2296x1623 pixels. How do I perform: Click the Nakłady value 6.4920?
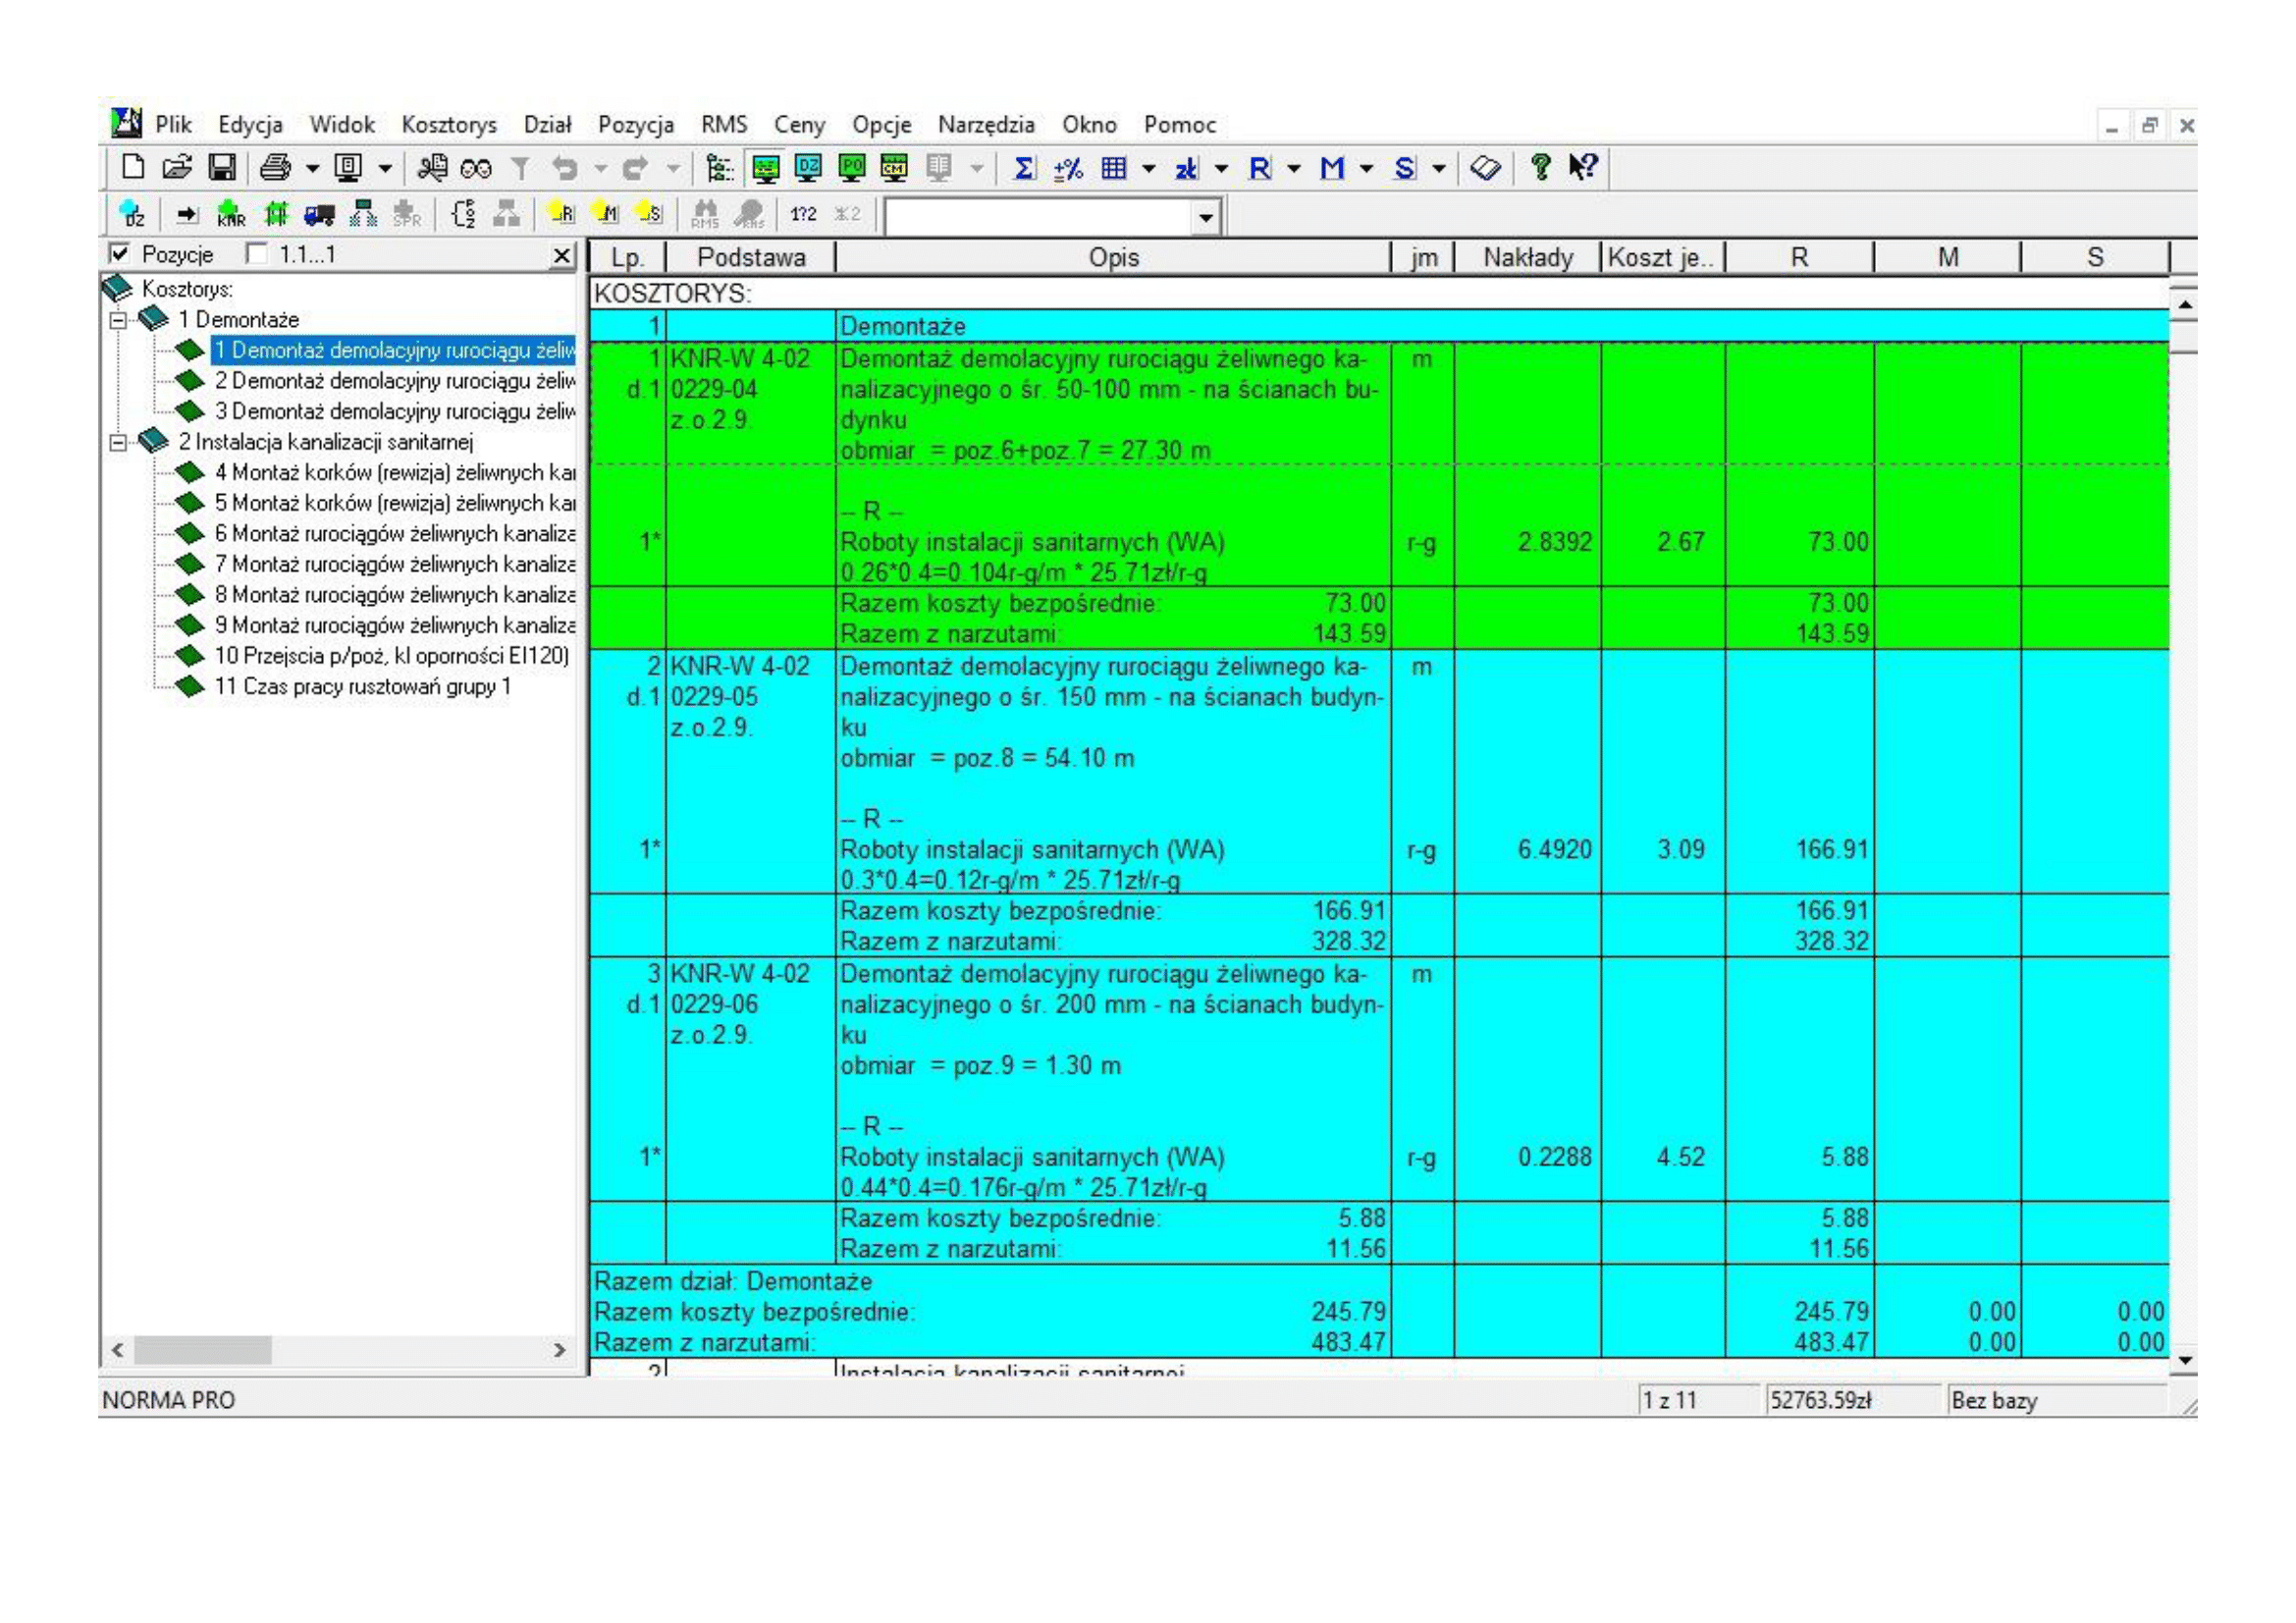point(1554,850)
